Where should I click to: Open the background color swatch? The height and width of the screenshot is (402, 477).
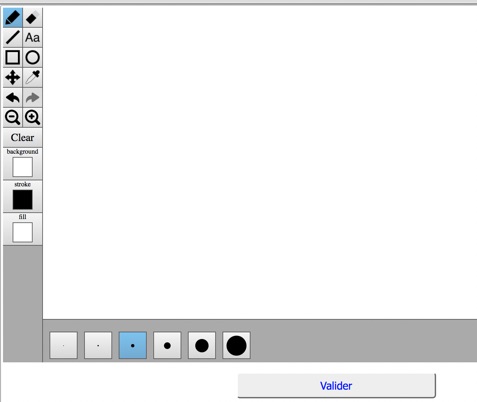(22, 167)
